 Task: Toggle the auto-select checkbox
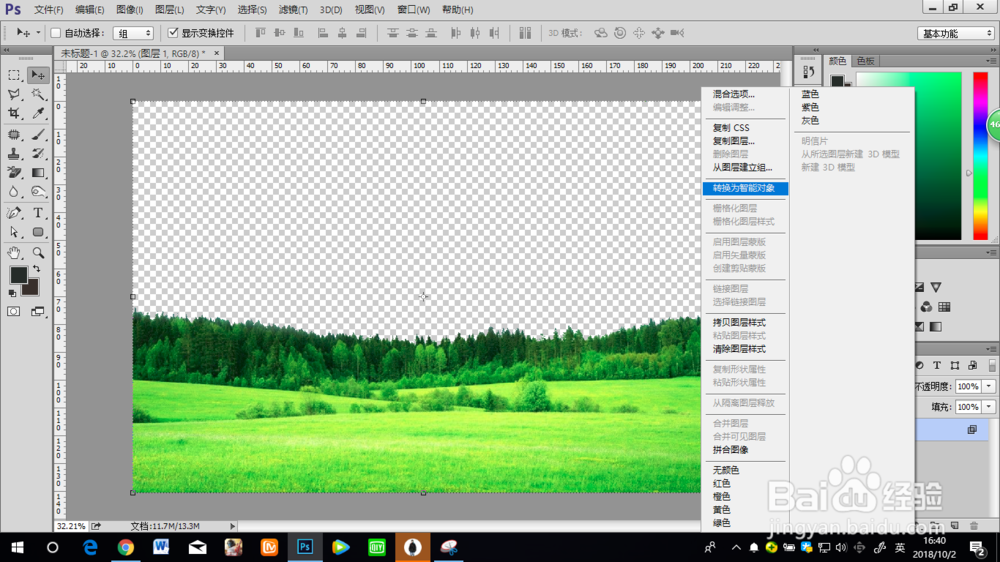click(x=55, y=33)
